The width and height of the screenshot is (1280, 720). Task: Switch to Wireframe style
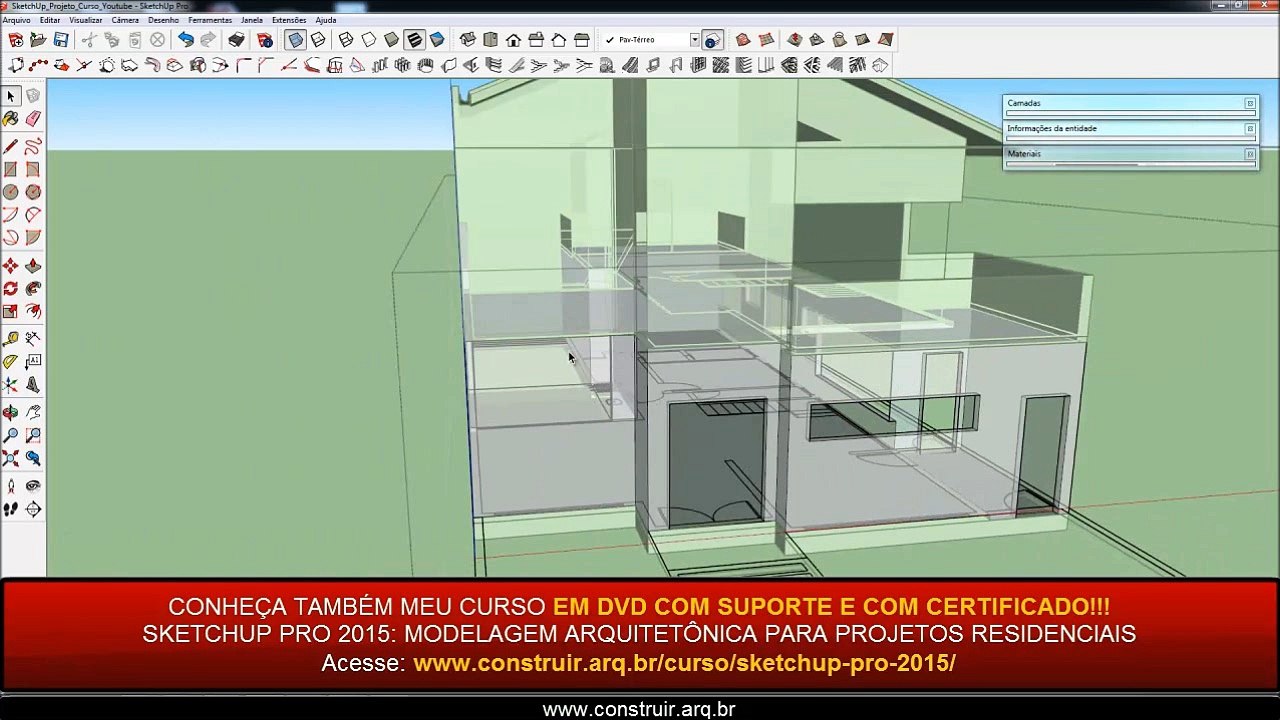pos(346,40)
